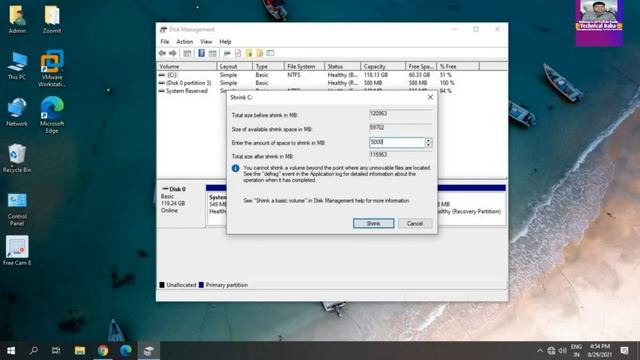Click the Back arrow in Disk Management toolbar
The width and height of the screenshot is (640, 360).
pyautogui.click(x=162, y=53)
